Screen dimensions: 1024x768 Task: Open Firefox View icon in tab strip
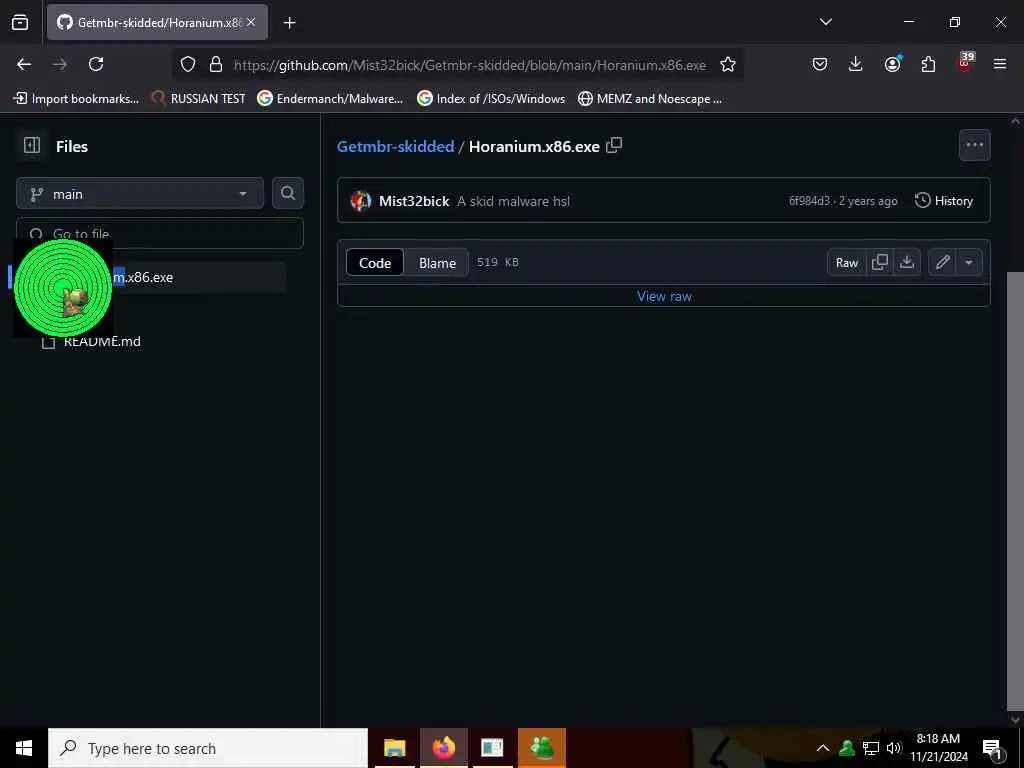pos(20,23)
